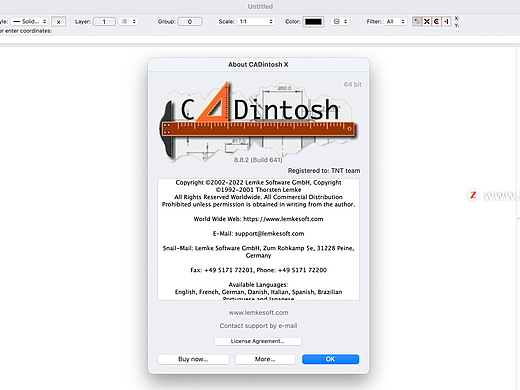
Task: Open the circle symbol dropdown next to Color
Action: click(340, 22)
